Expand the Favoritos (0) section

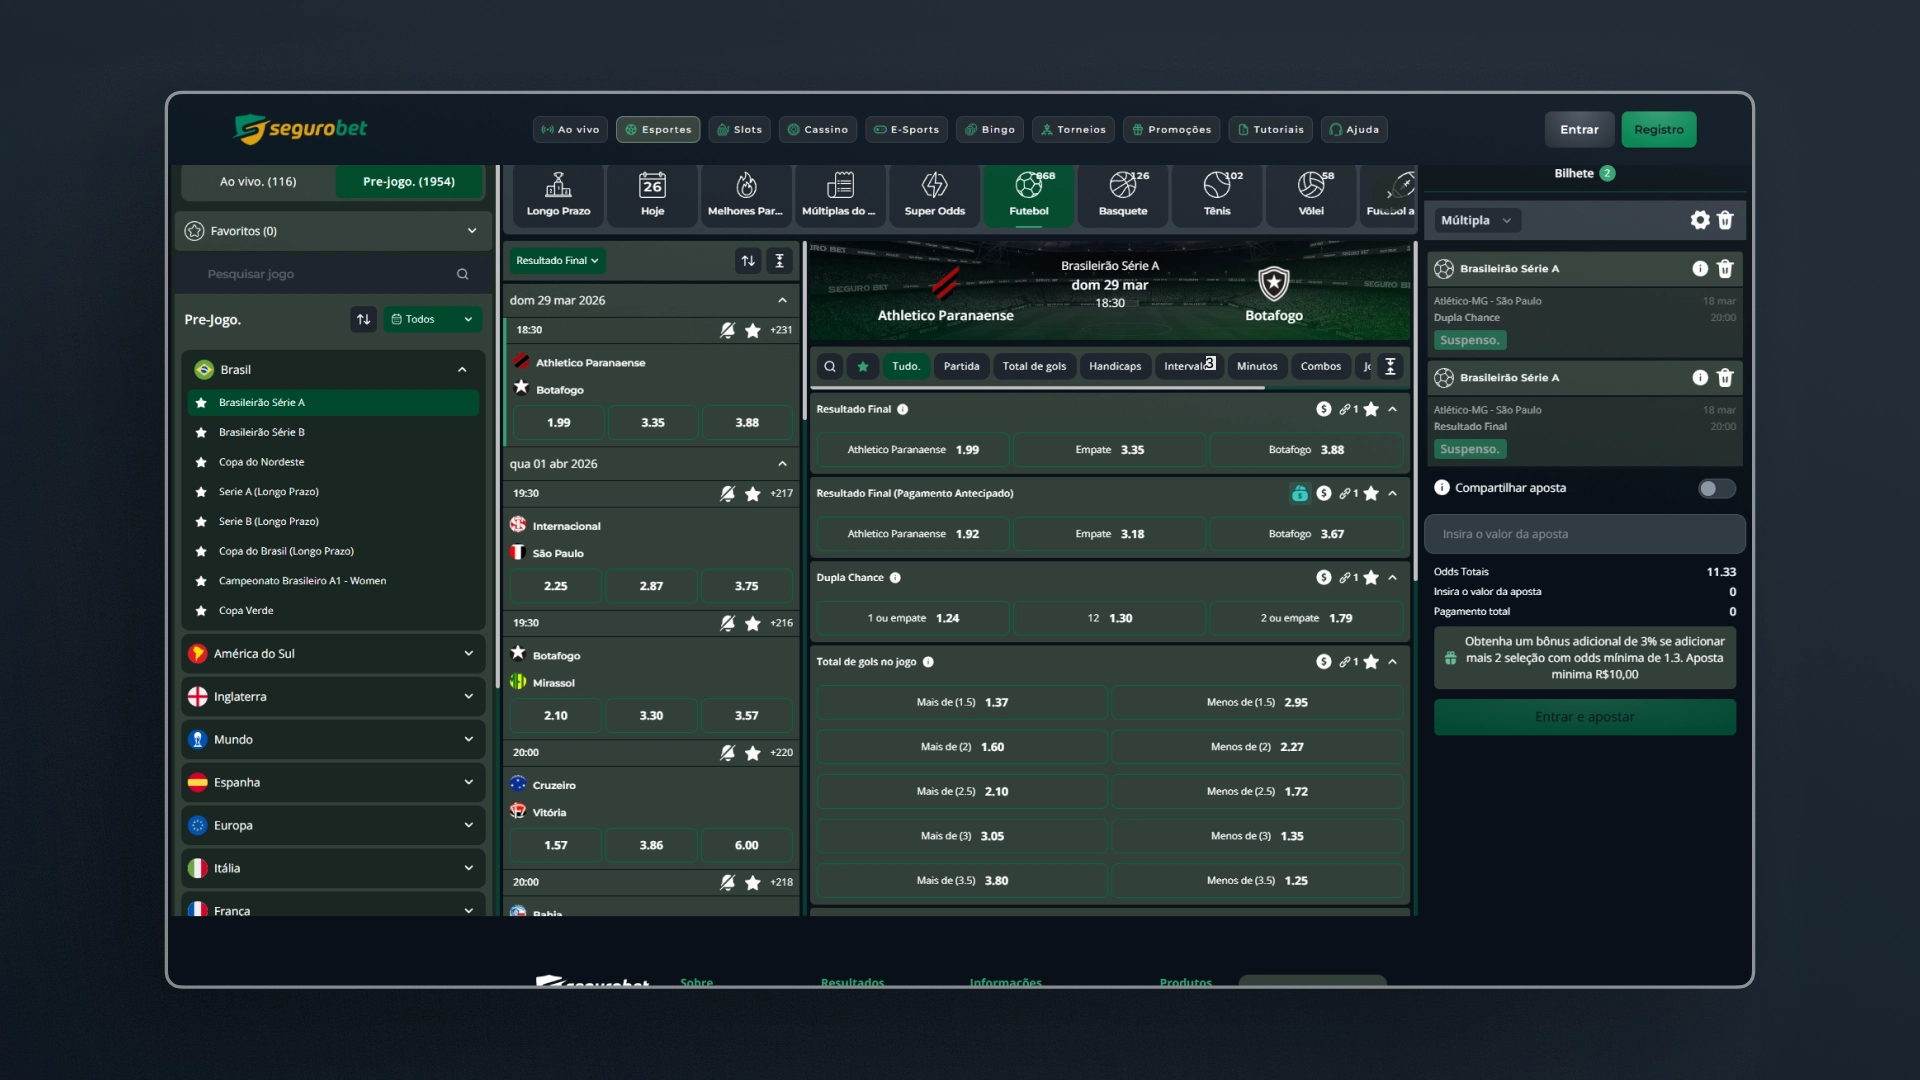(333, 231)
